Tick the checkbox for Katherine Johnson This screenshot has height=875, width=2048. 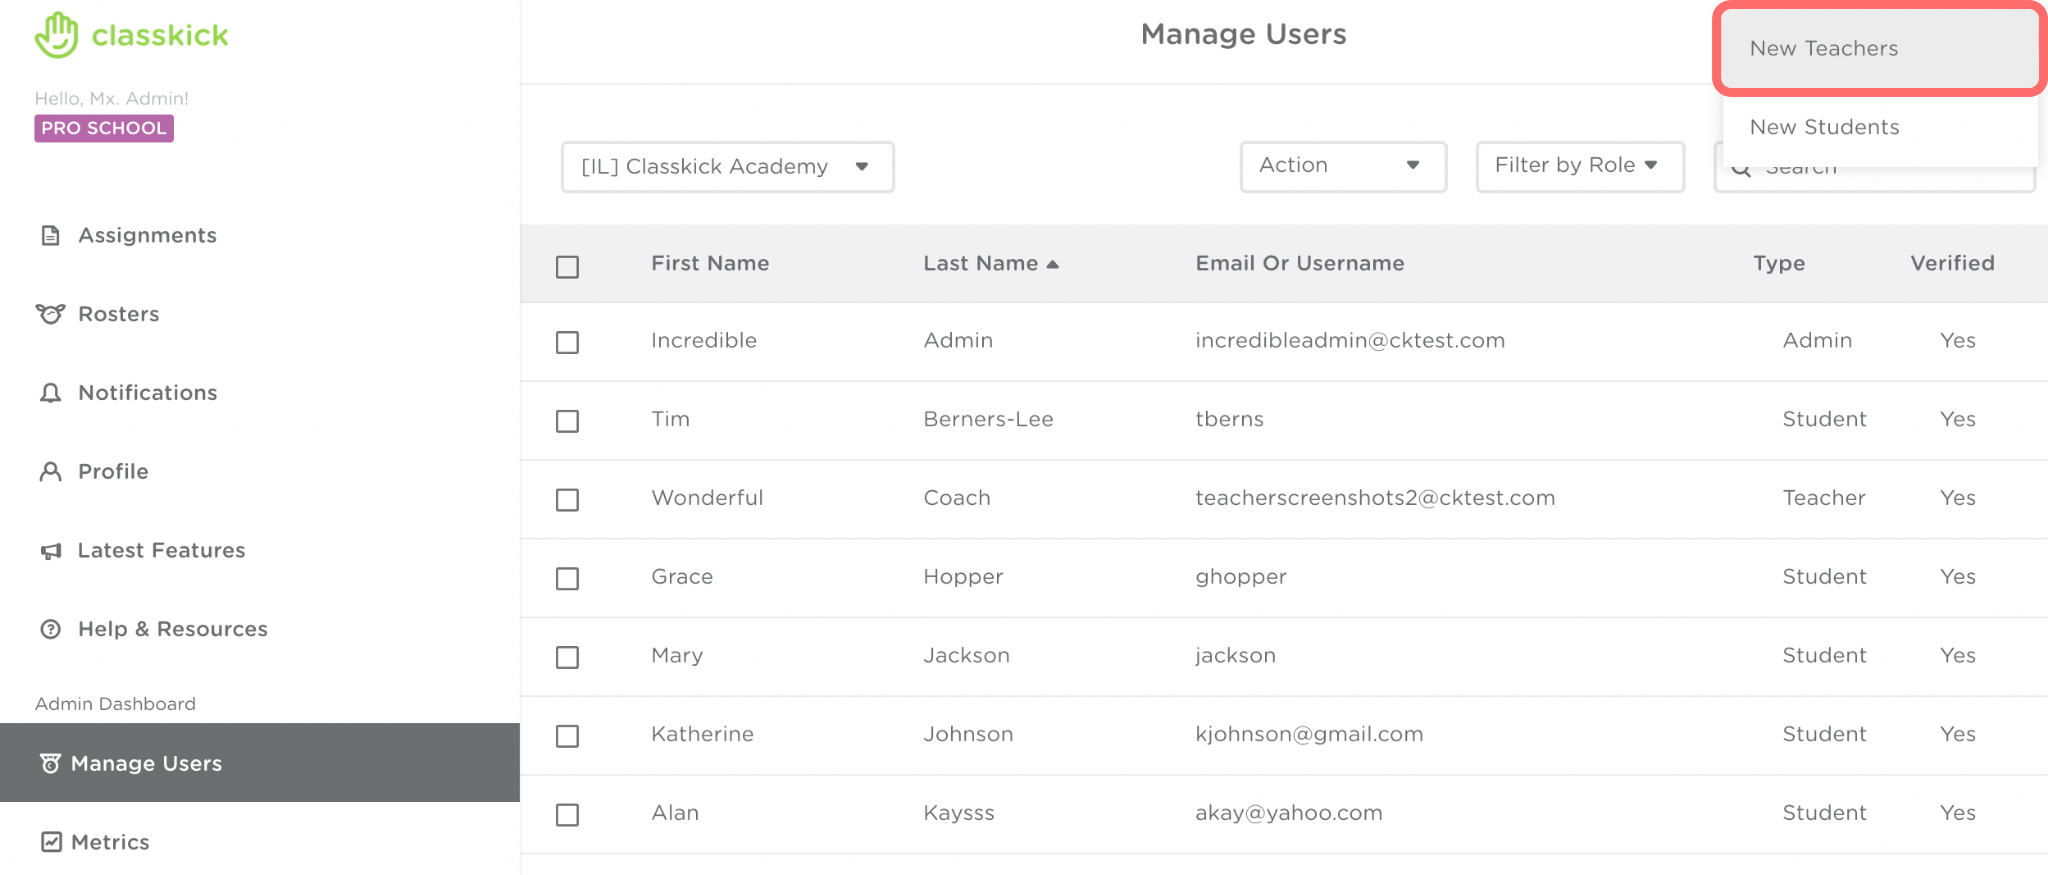pyautogui.click(x=567, y=736)
